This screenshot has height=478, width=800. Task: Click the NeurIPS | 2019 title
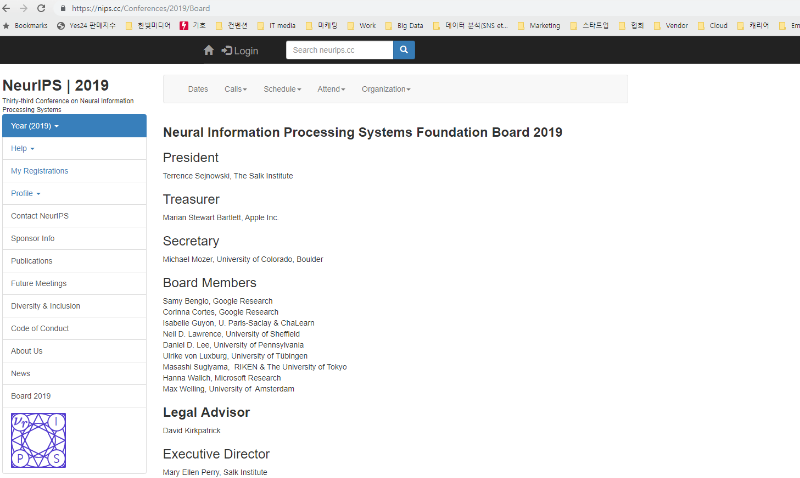click(56, 85)
